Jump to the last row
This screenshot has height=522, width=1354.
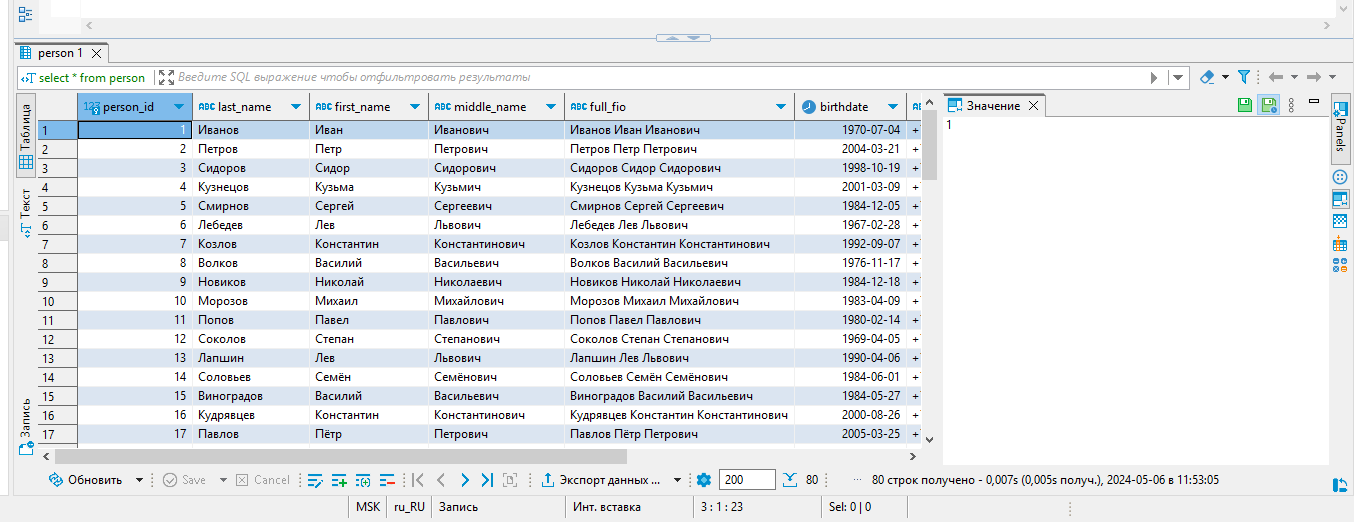tap(487, 480)
